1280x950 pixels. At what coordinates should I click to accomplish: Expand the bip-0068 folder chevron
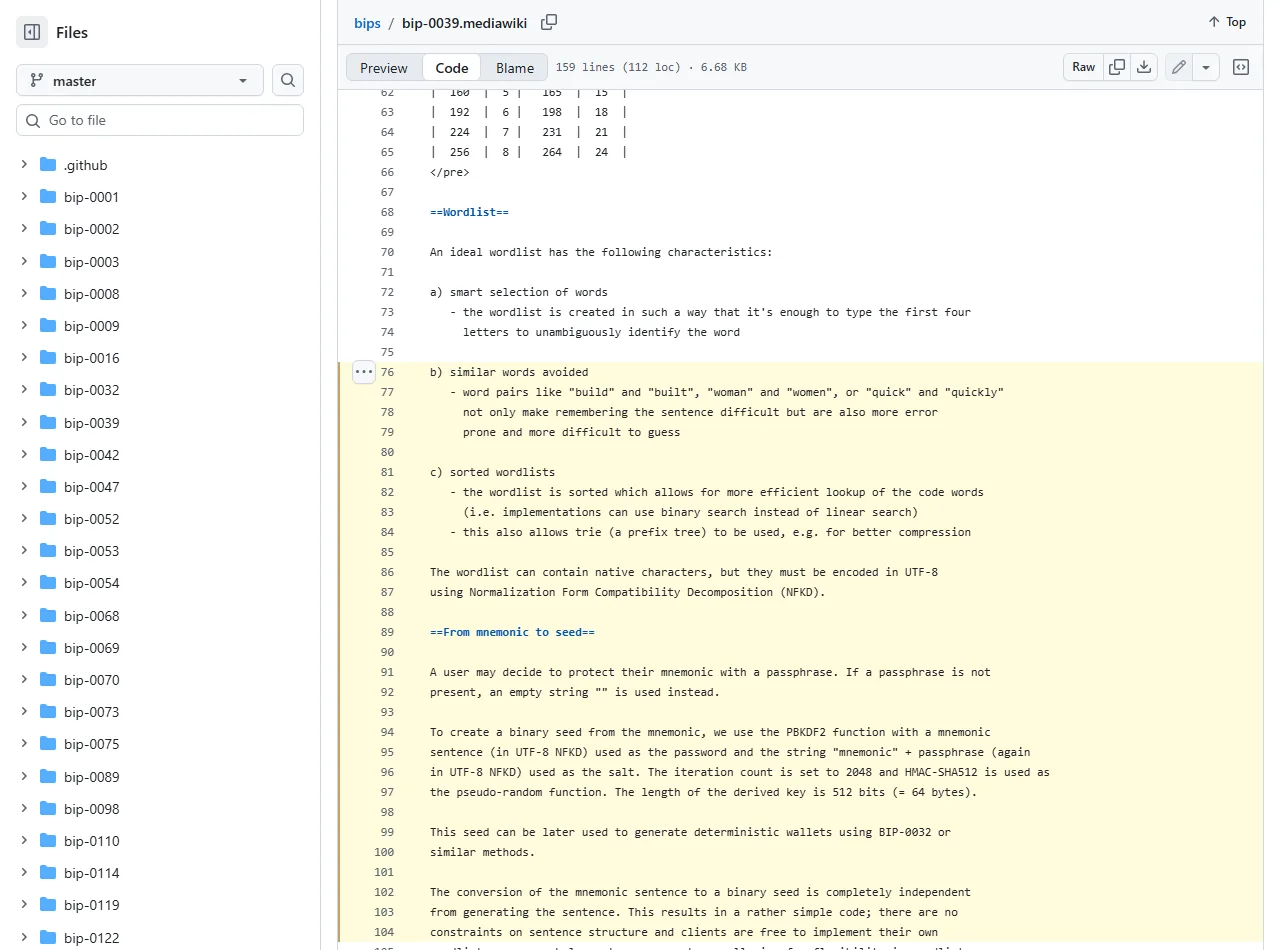point(24,616)
